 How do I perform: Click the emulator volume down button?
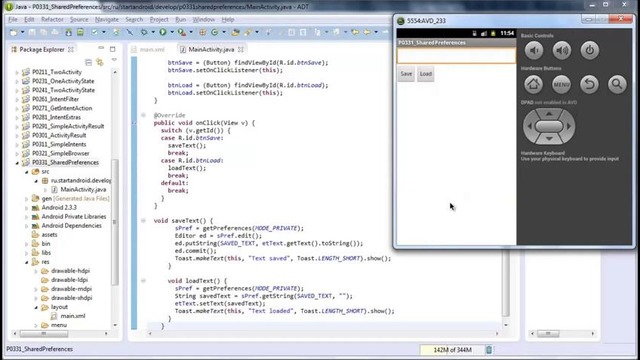[534, 51]
